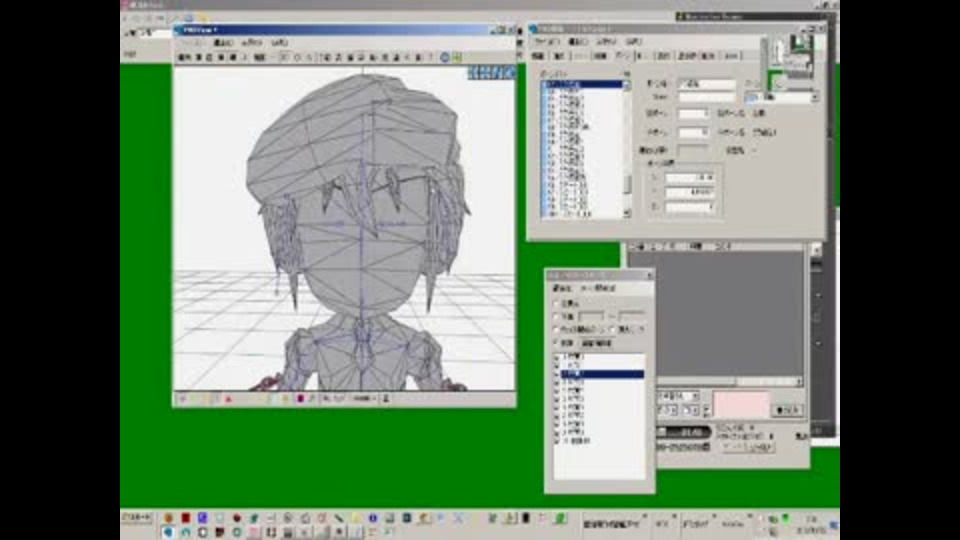Image resolution: width=960 pixels, height=540 pixels.
Task: Open the 編集 menu in PMDView window
Action: pos(223,43)
